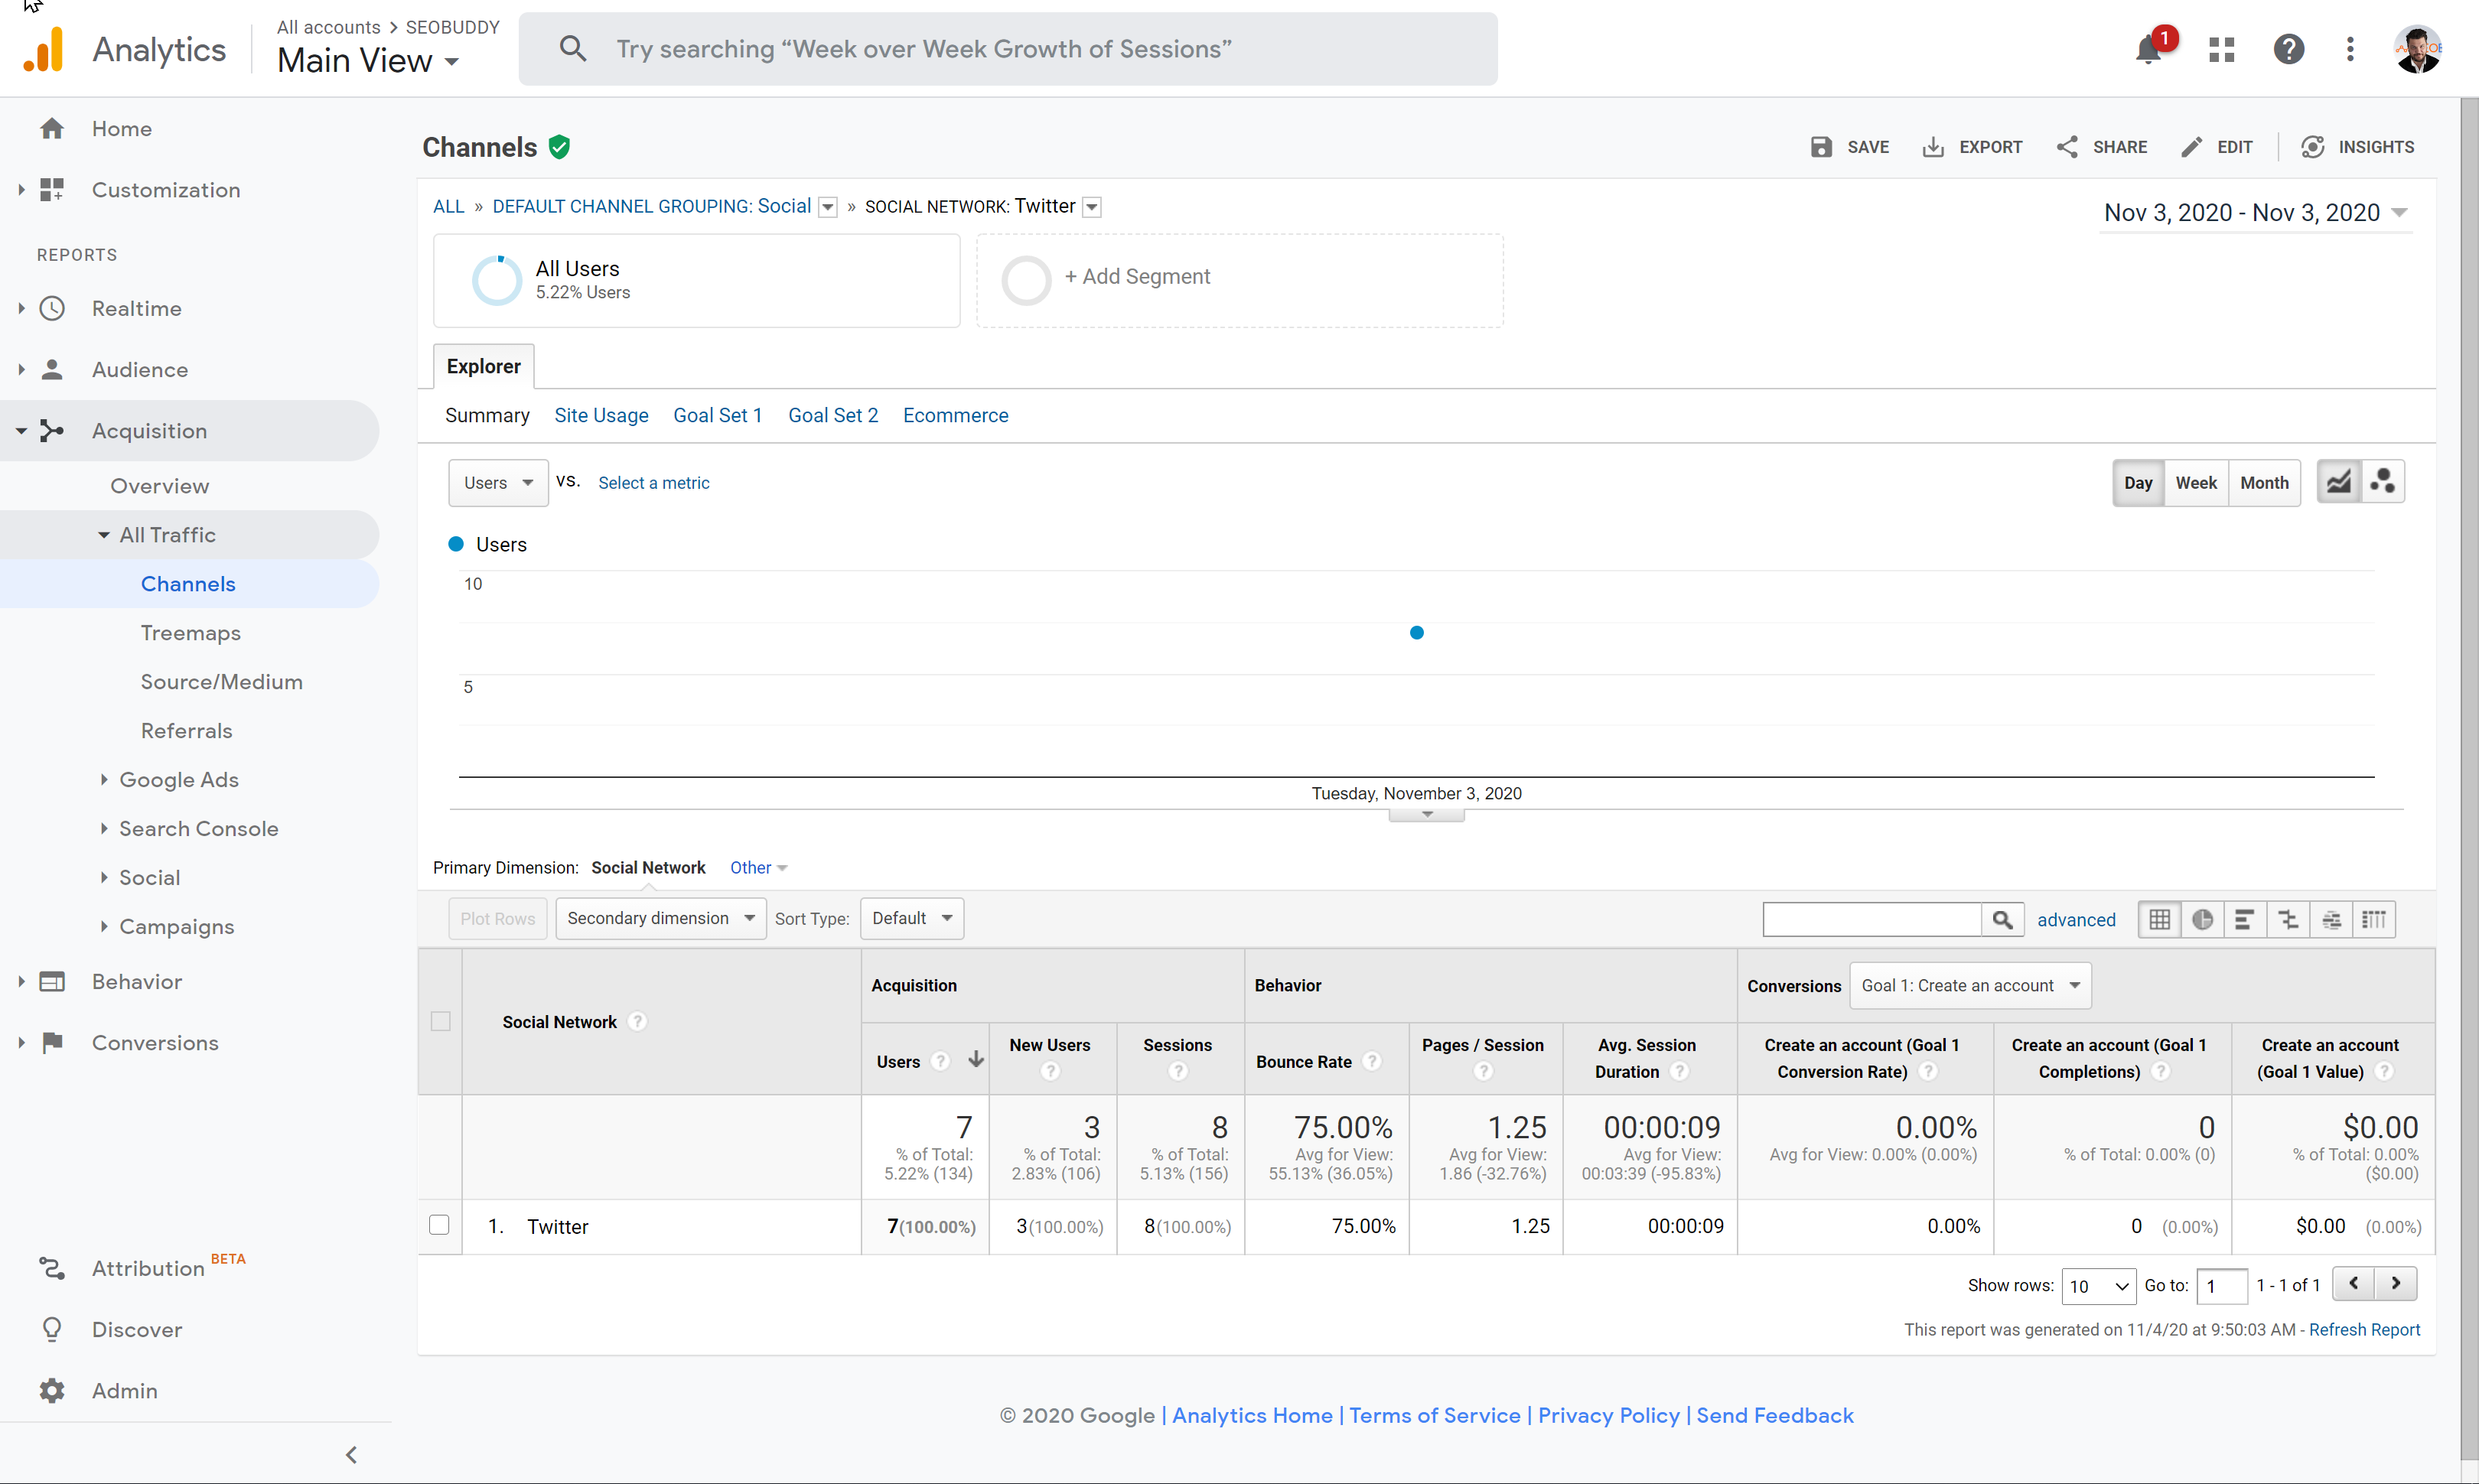2479x1484 pixels.
Task: Click the search magnifier in top bar
Action: click(573, 48)
